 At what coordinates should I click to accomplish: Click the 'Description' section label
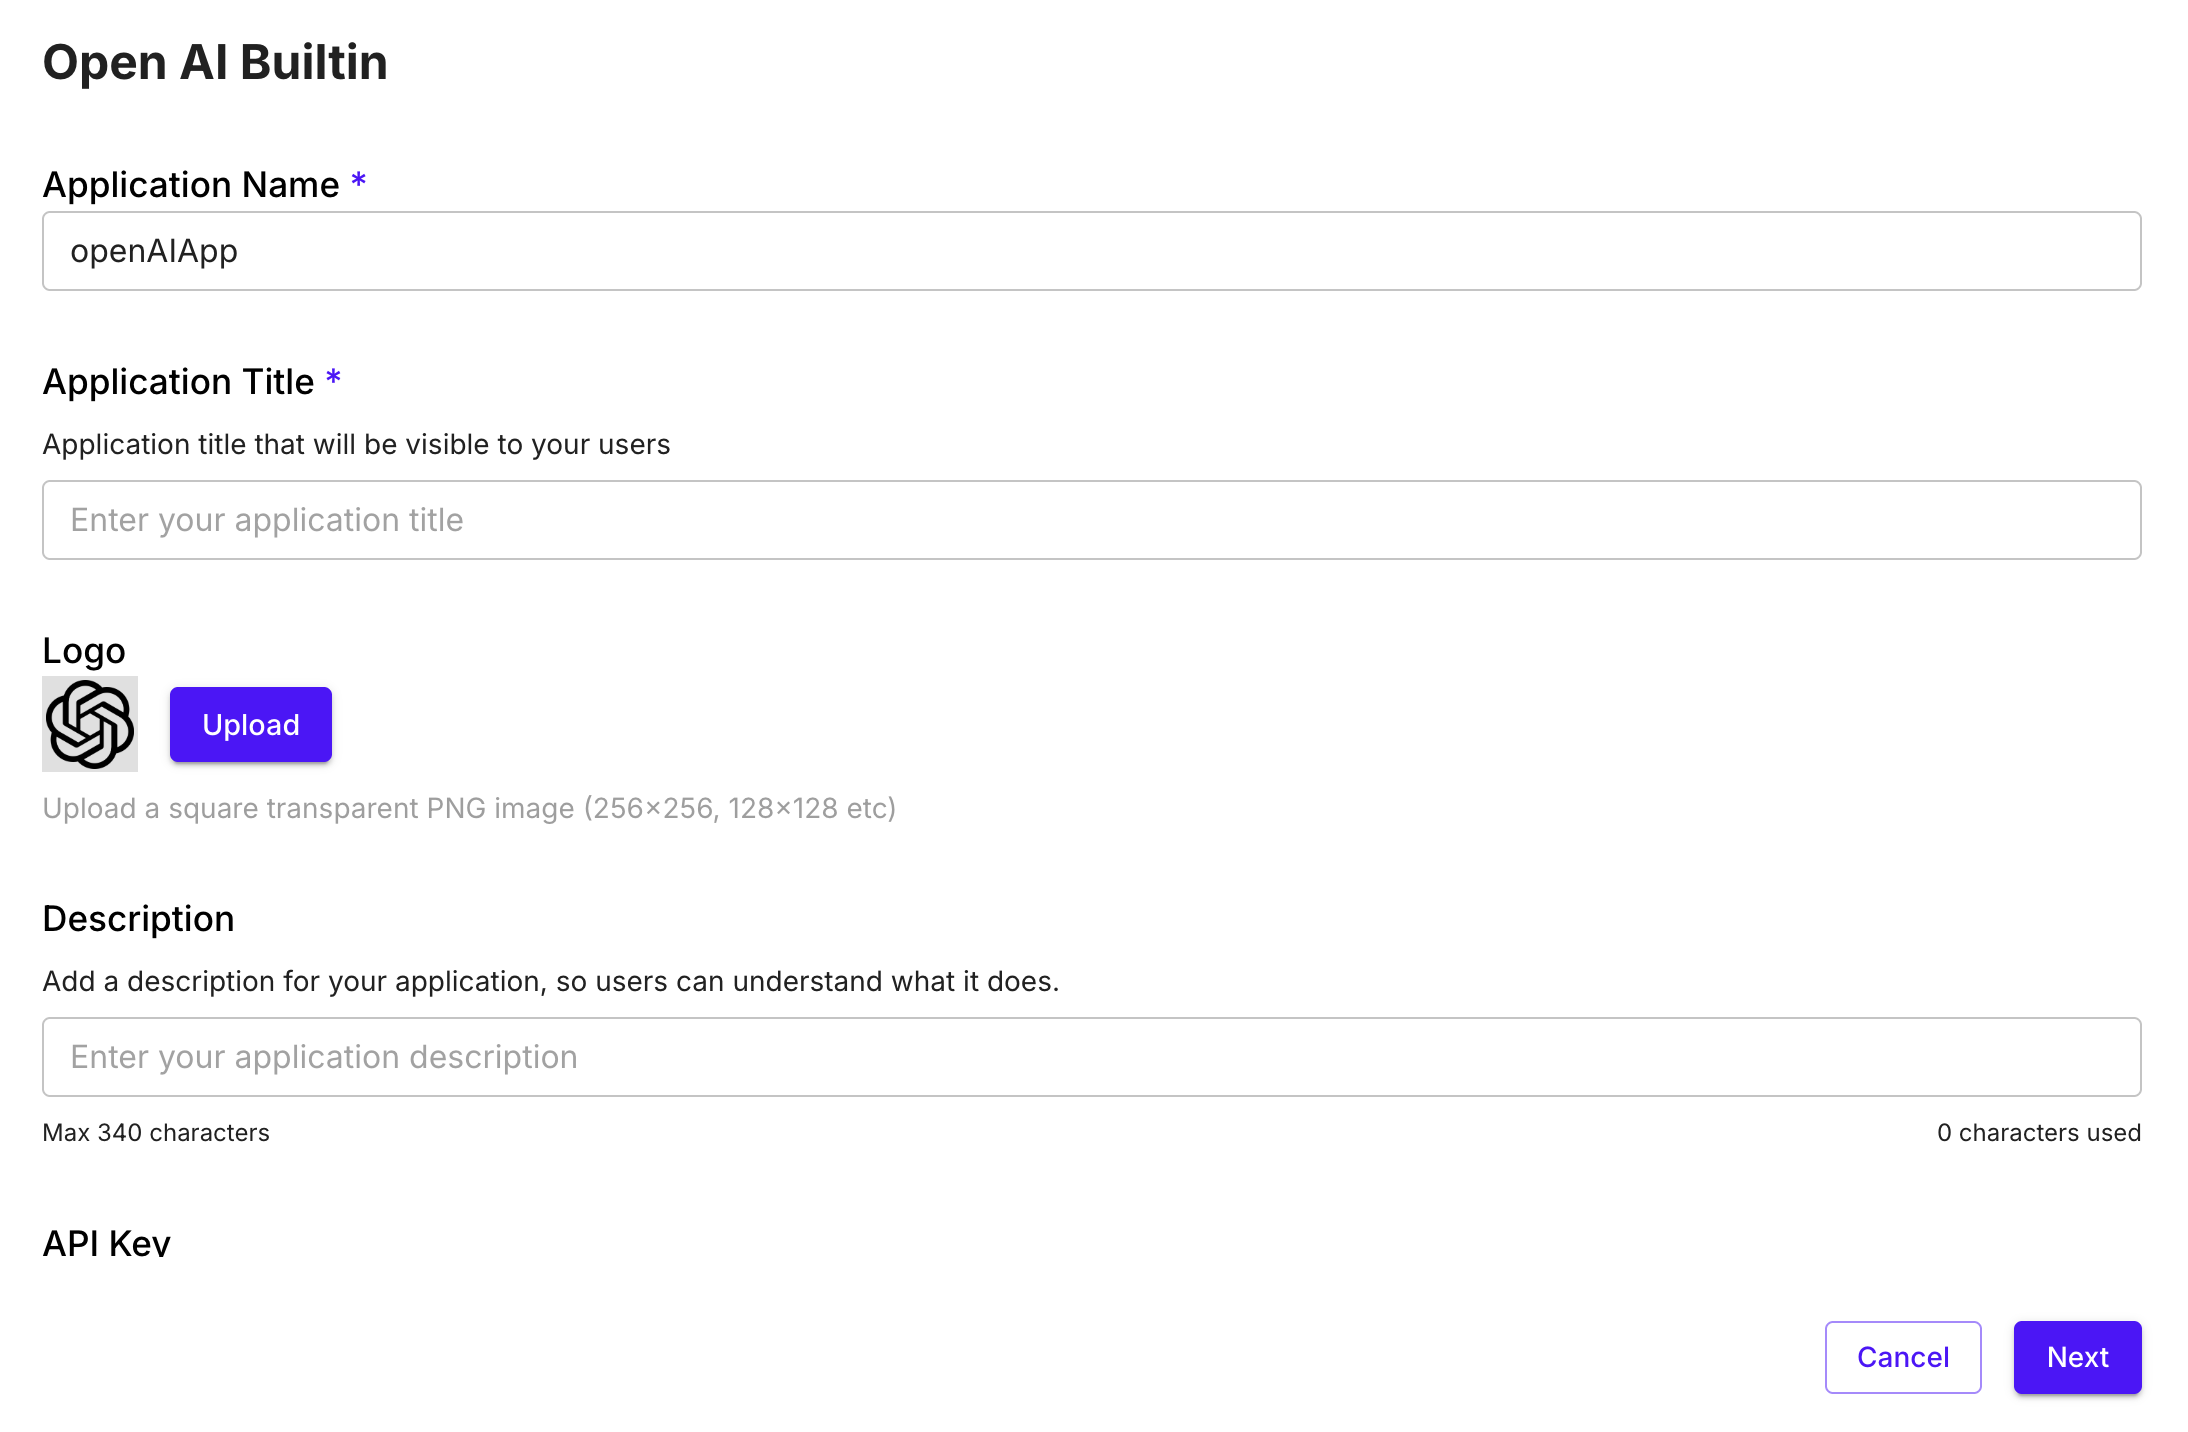click(138, 919)
